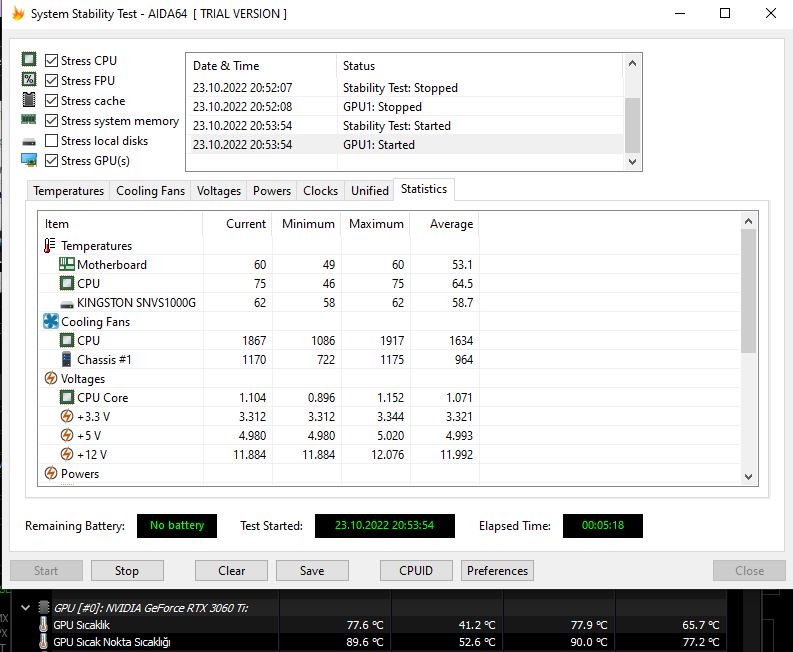This screenshot has height=652, width=793.
Task: Click the +12 V bolt icon
Action: (x=67, y=454)
